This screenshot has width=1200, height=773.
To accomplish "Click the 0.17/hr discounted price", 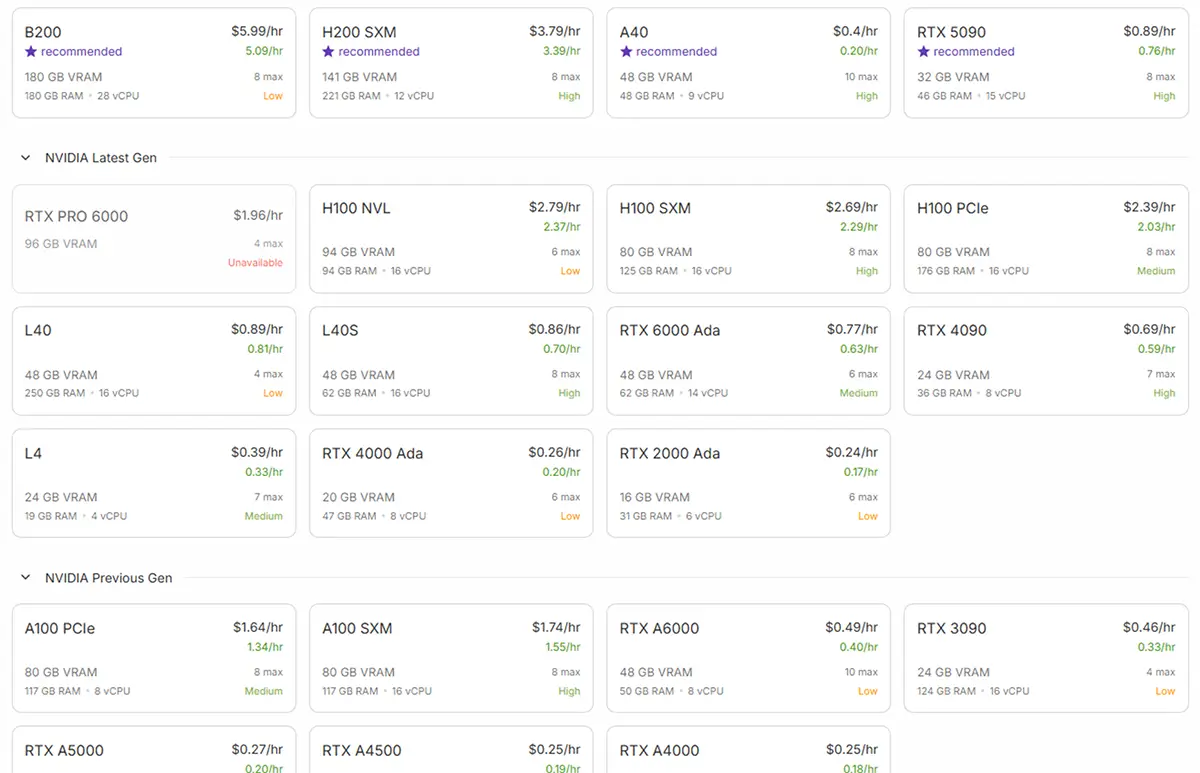I will point(859,472).
